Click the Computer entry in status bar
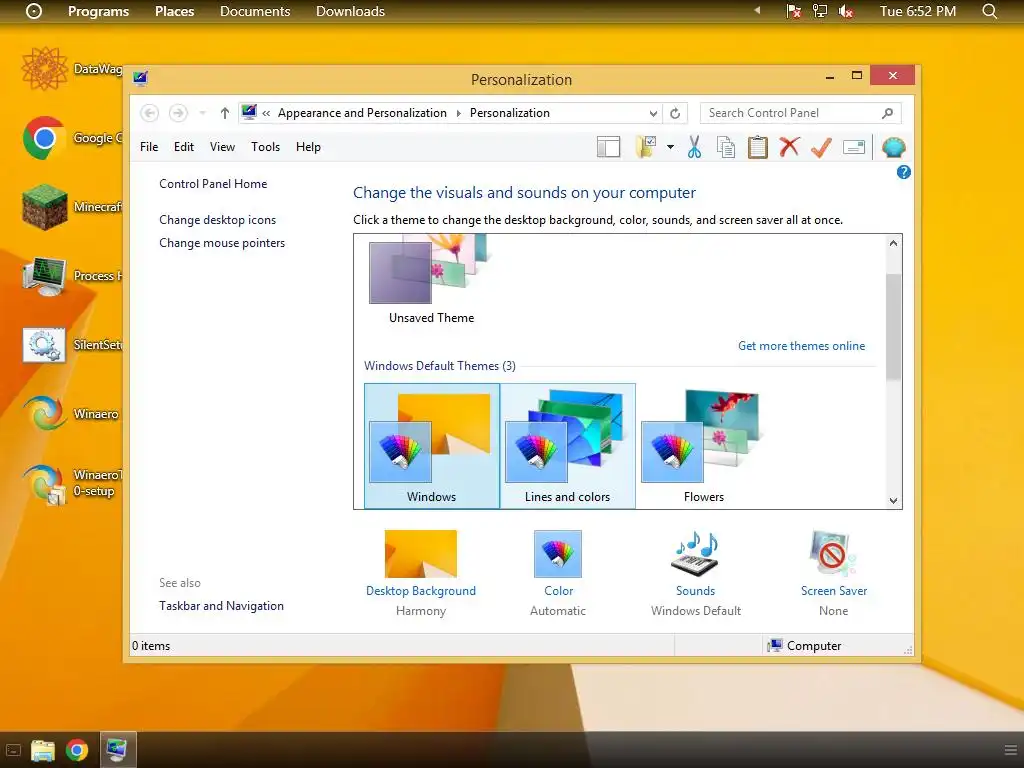Image resolution: width=1024 pixels, height=768 pixels. point(805,645)
